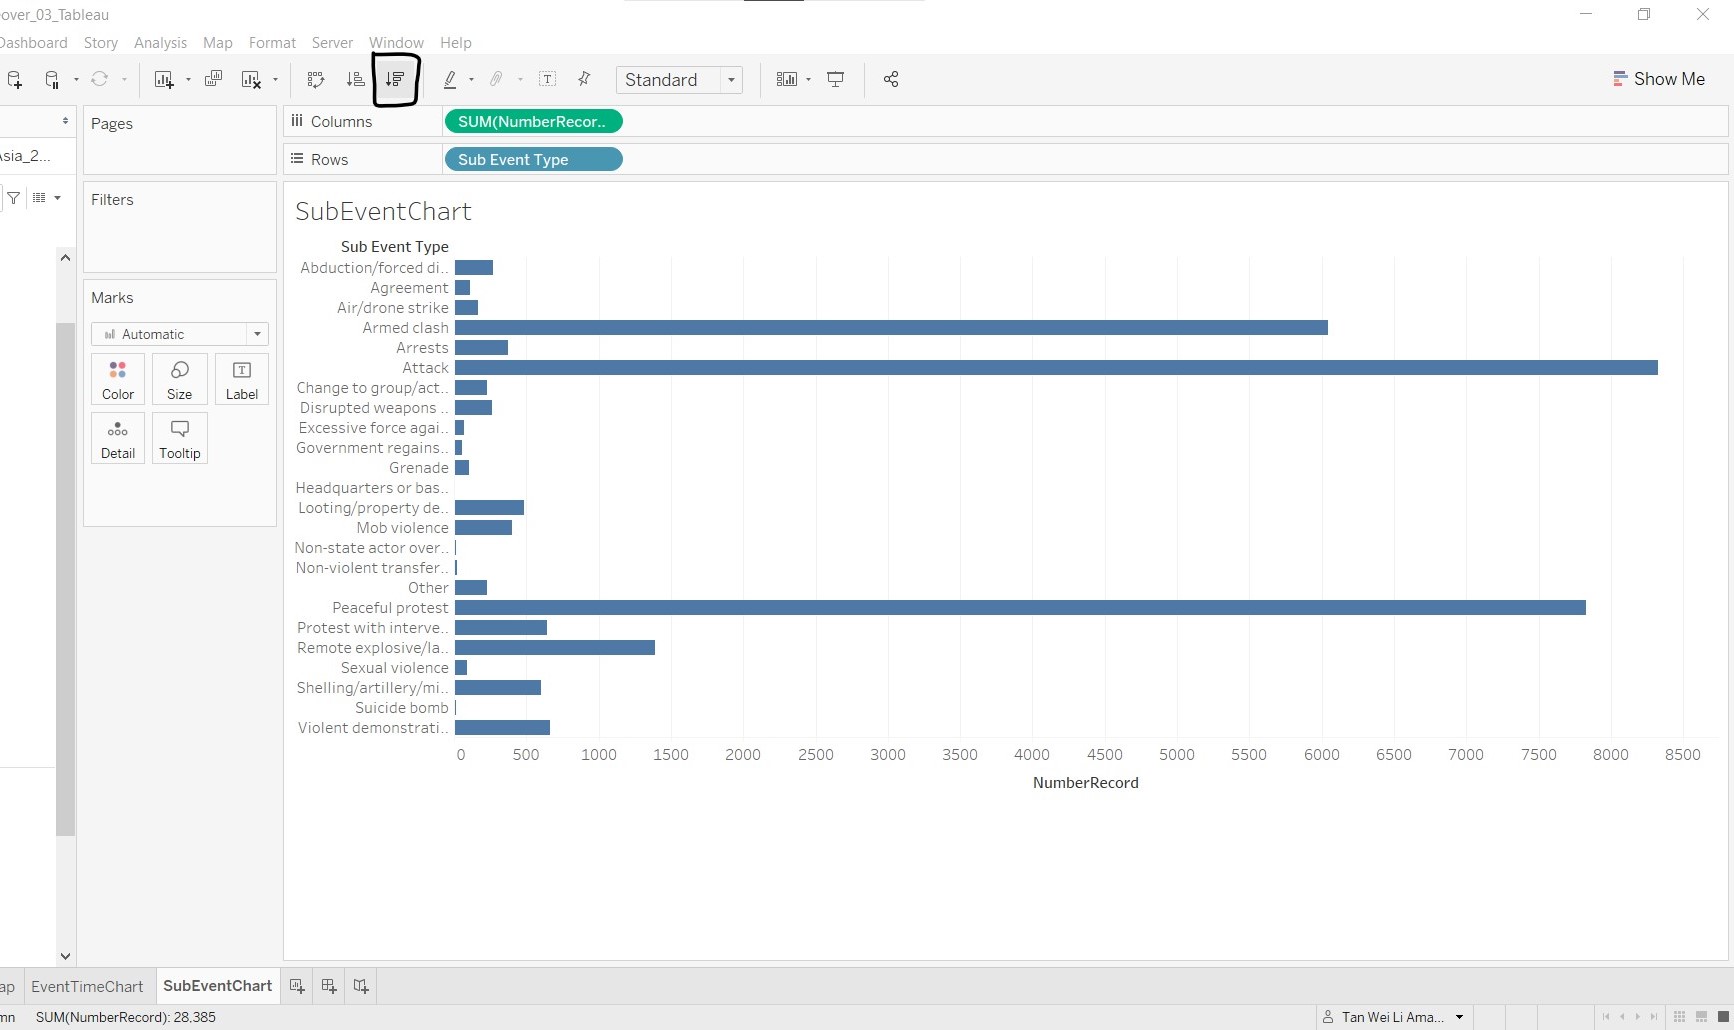The height and width of the screenshot is (1030, 1734).
Task: Click the Fix Axes pin icon
Action: pyautogui.click(x=585, y=80)
